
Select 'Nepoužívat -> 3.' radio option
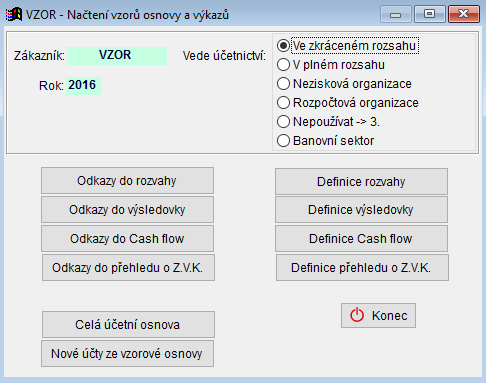(x=328, y=122)
